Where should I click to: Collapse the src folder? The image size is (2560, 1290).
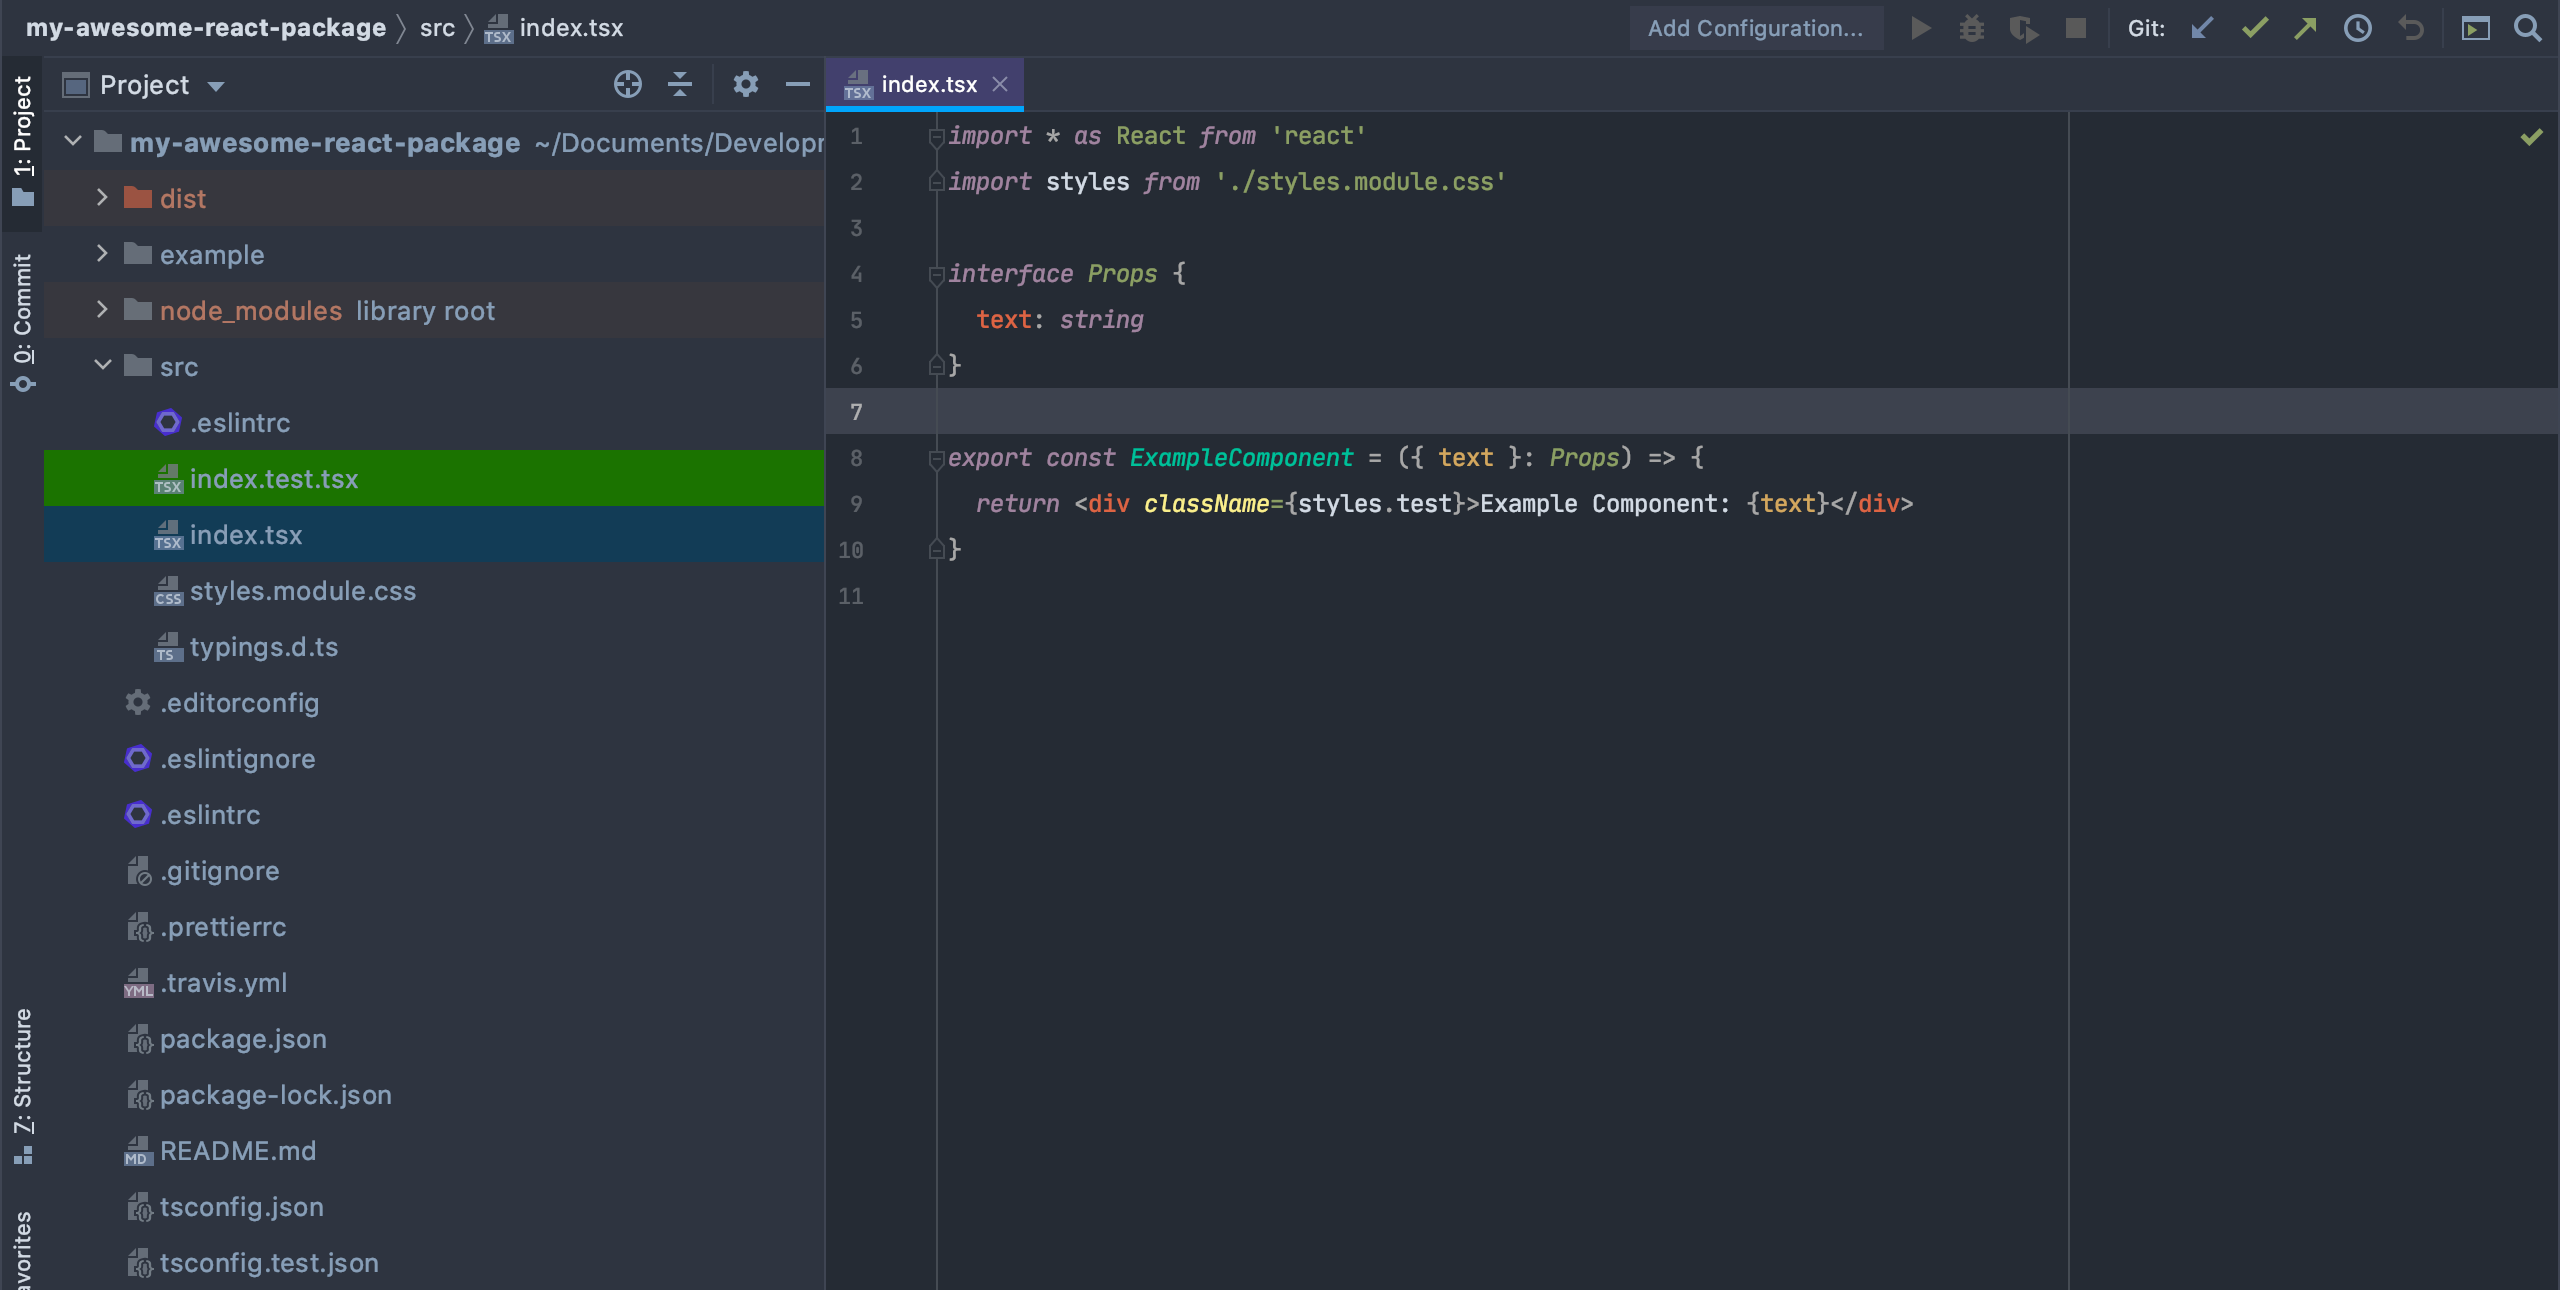pos(102,366)
